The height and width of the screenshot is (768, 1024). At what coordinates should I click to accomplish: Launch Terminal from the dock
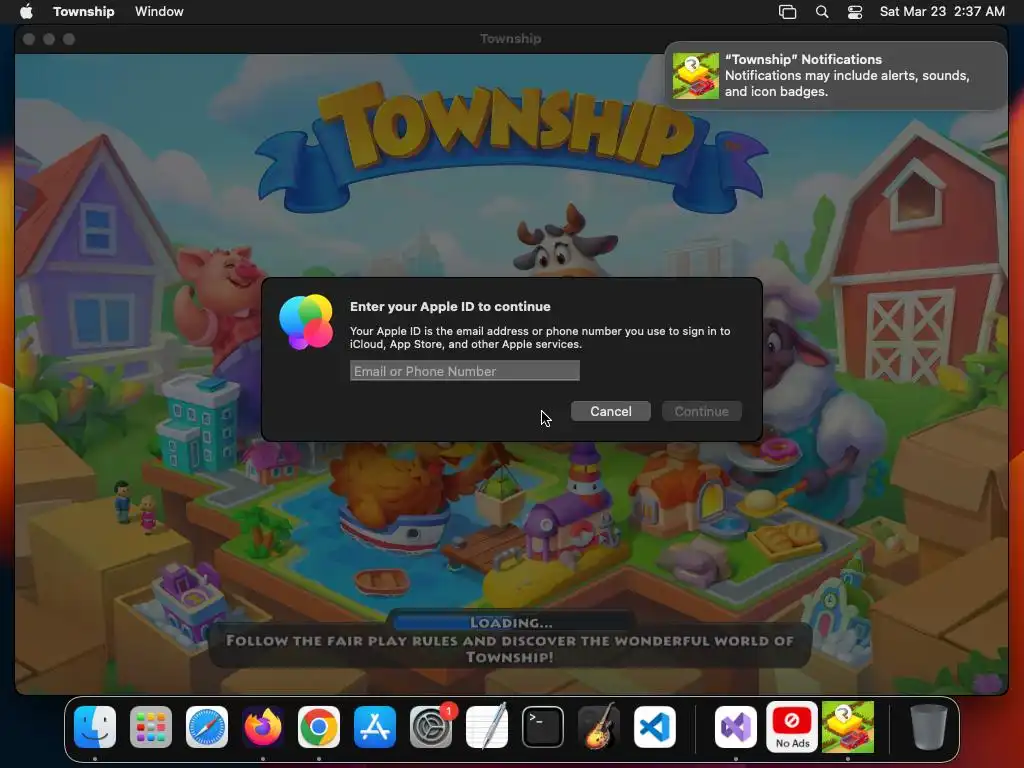click(543, 727)
